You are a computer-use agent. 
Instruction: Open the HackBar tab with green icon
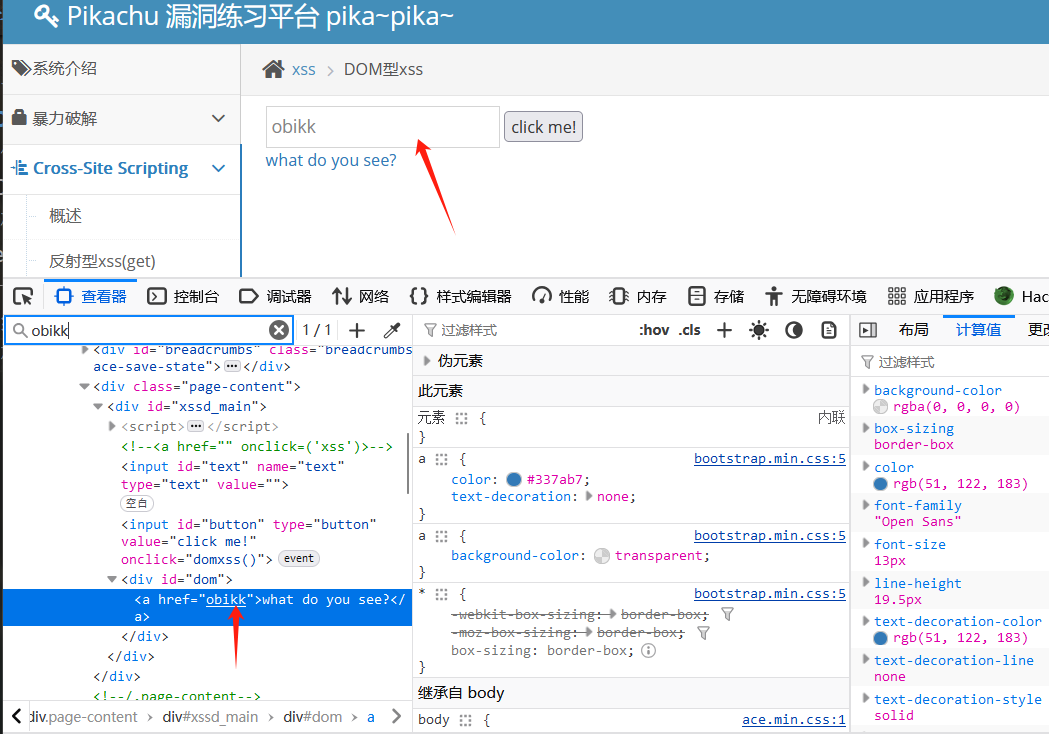1021,296
